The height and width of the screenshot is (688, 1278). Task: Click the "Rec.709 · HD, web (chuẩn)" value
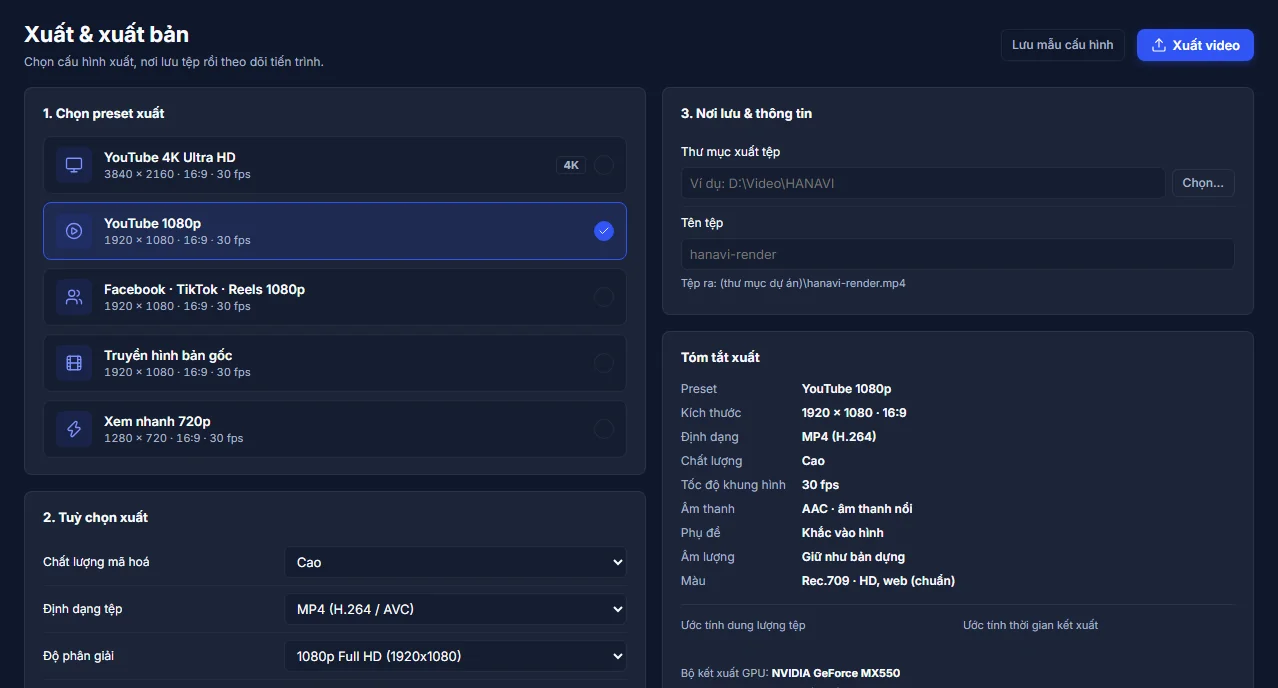click(x=878, y=581)
